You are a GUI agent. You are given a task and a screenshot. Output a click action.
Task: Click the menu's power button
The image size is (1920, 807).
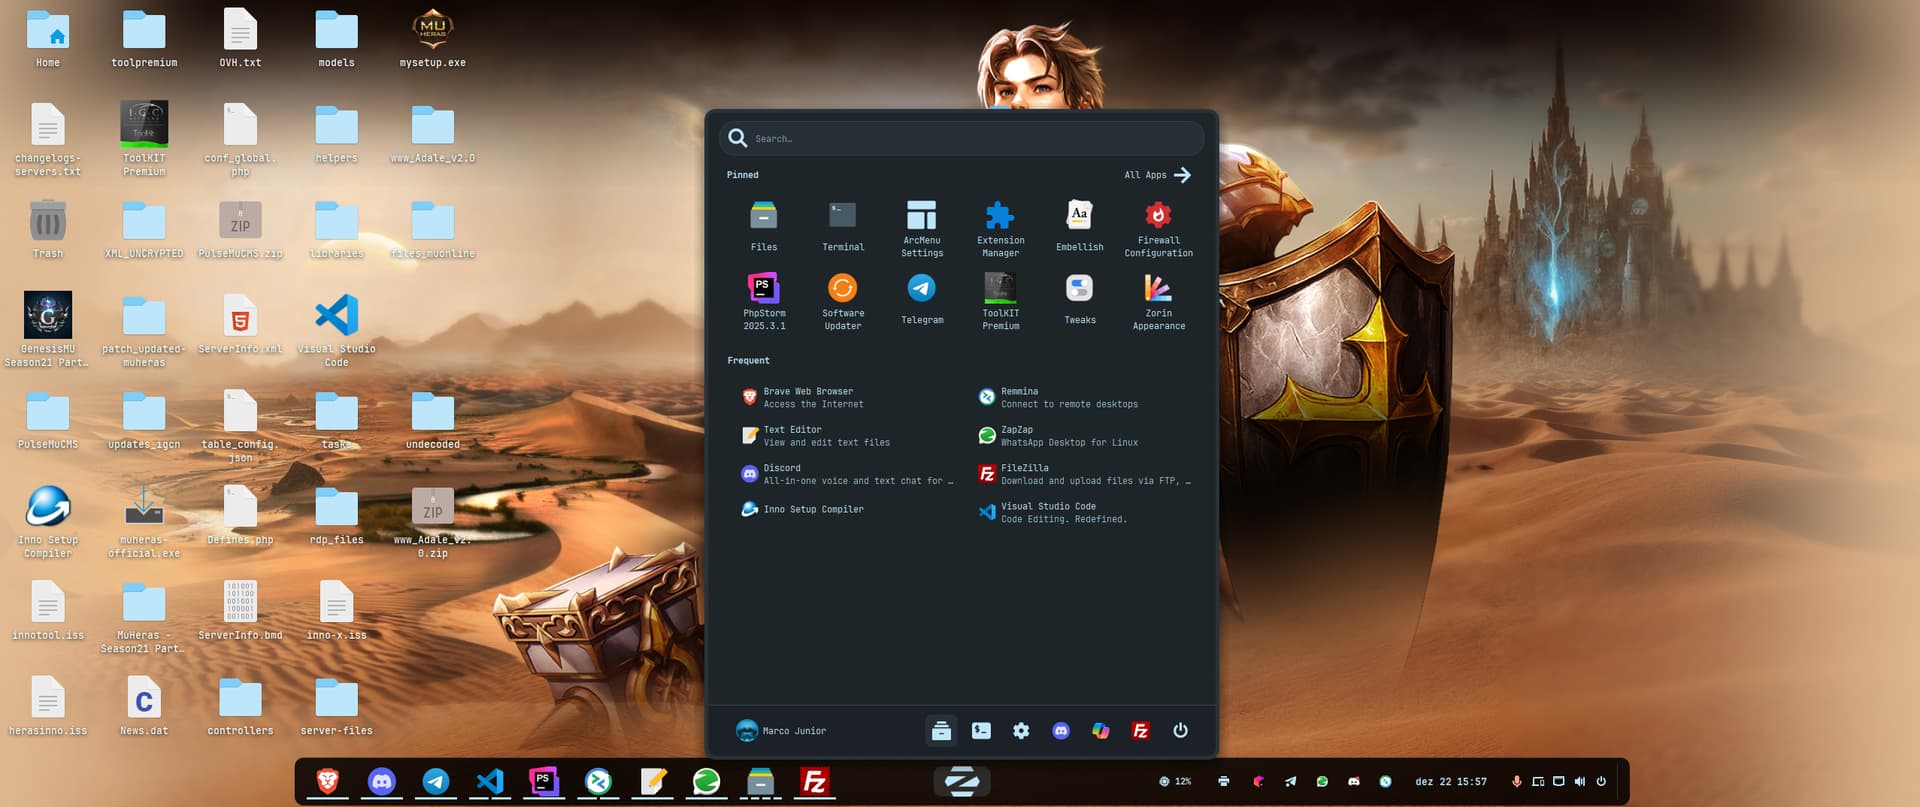point(1180,731)
